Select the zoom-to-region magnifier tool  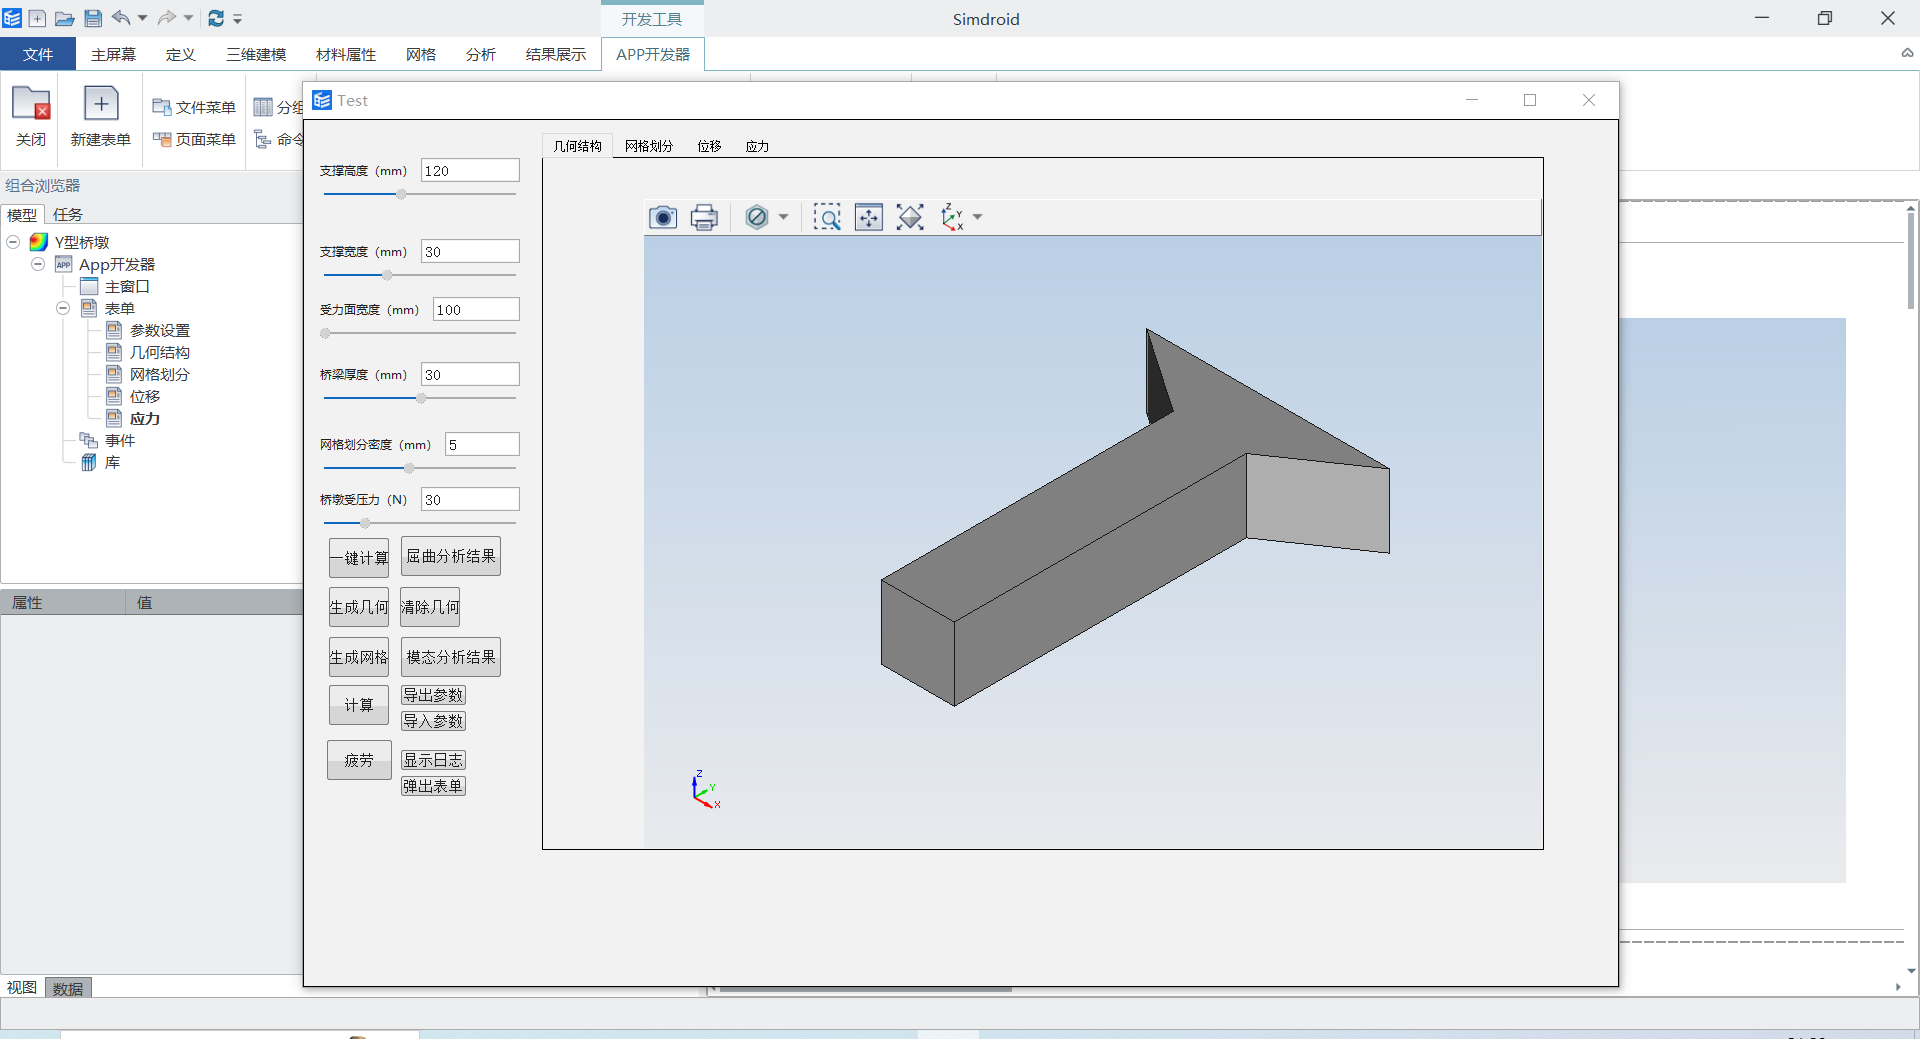click(x=826, y=217)
